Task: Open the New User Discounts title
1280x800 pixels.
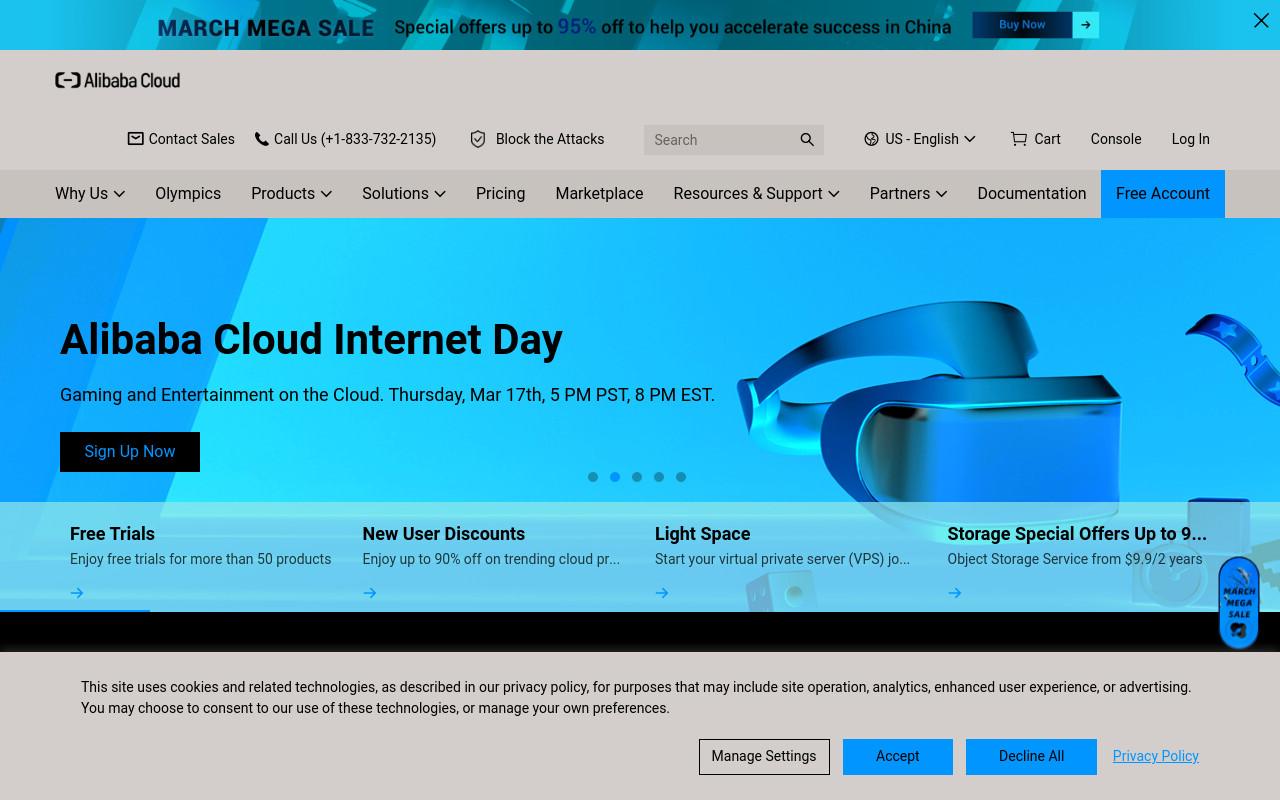Action: pos(443,534)
